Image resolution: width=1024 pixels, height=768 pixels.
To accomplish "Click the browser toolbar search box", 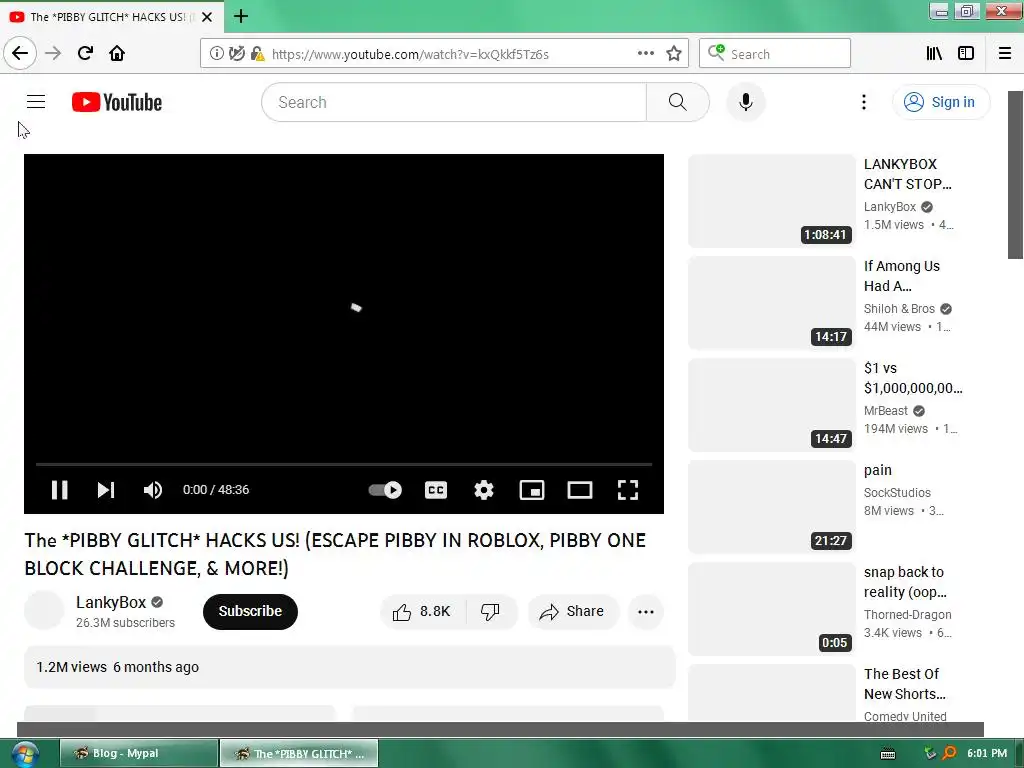I will (x=775, y=54).
